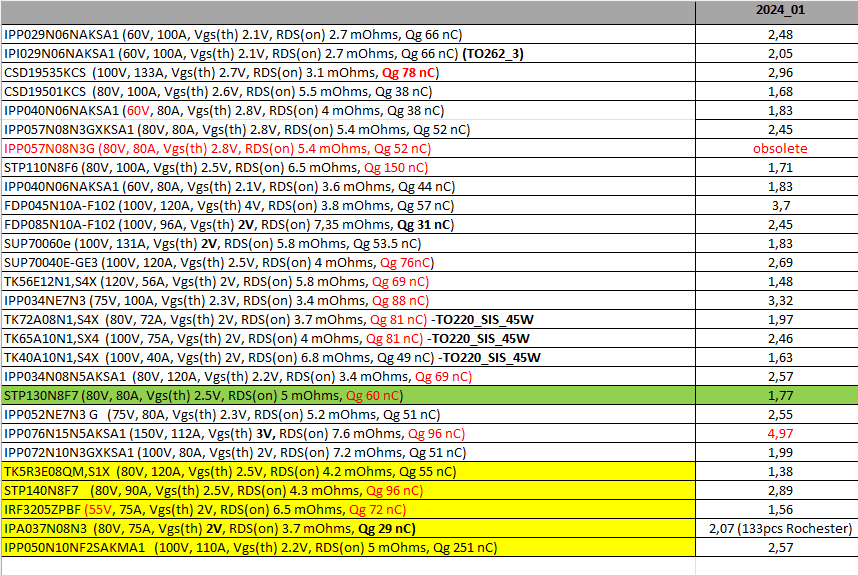This screenshot has height=575, width=858.
Task: Click the yellow IRF3205ZPBF cell
Action: pos(349,510)
